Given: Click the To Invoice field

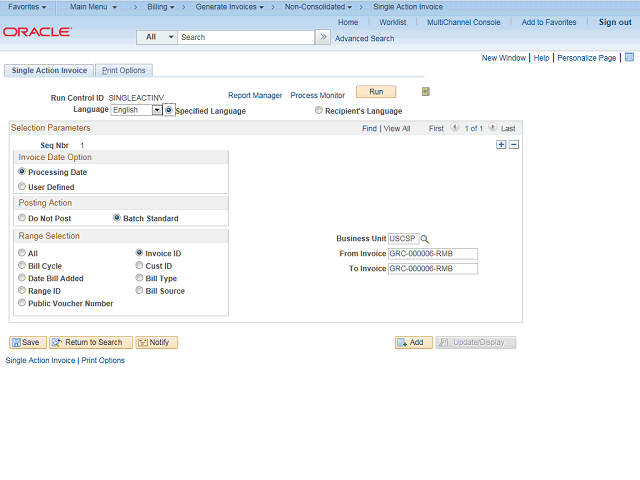Looking at the screenshot, I should pos(433,269).
